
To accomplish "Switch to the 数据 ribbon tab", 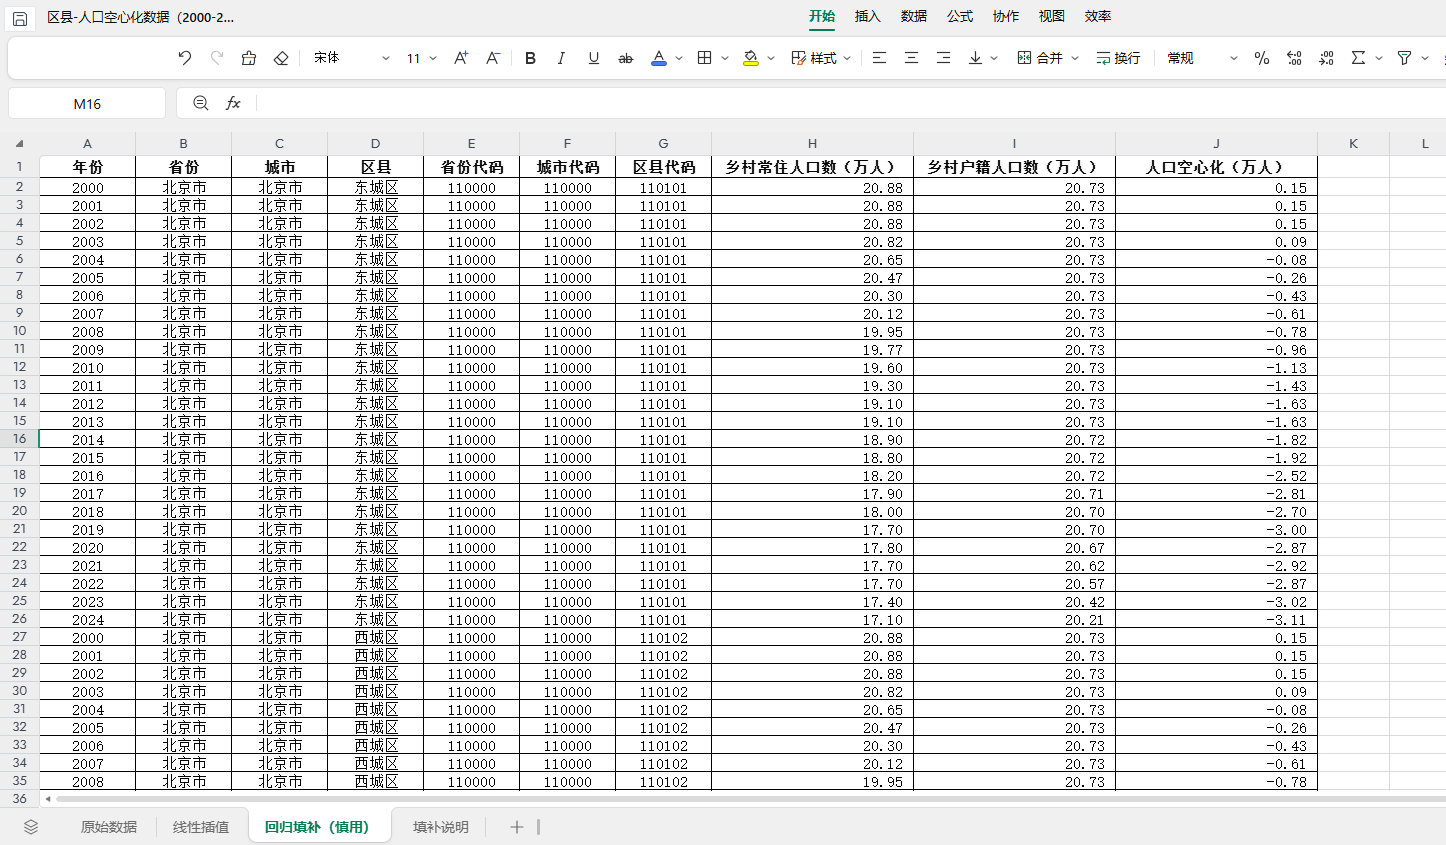I will [913, 16].
